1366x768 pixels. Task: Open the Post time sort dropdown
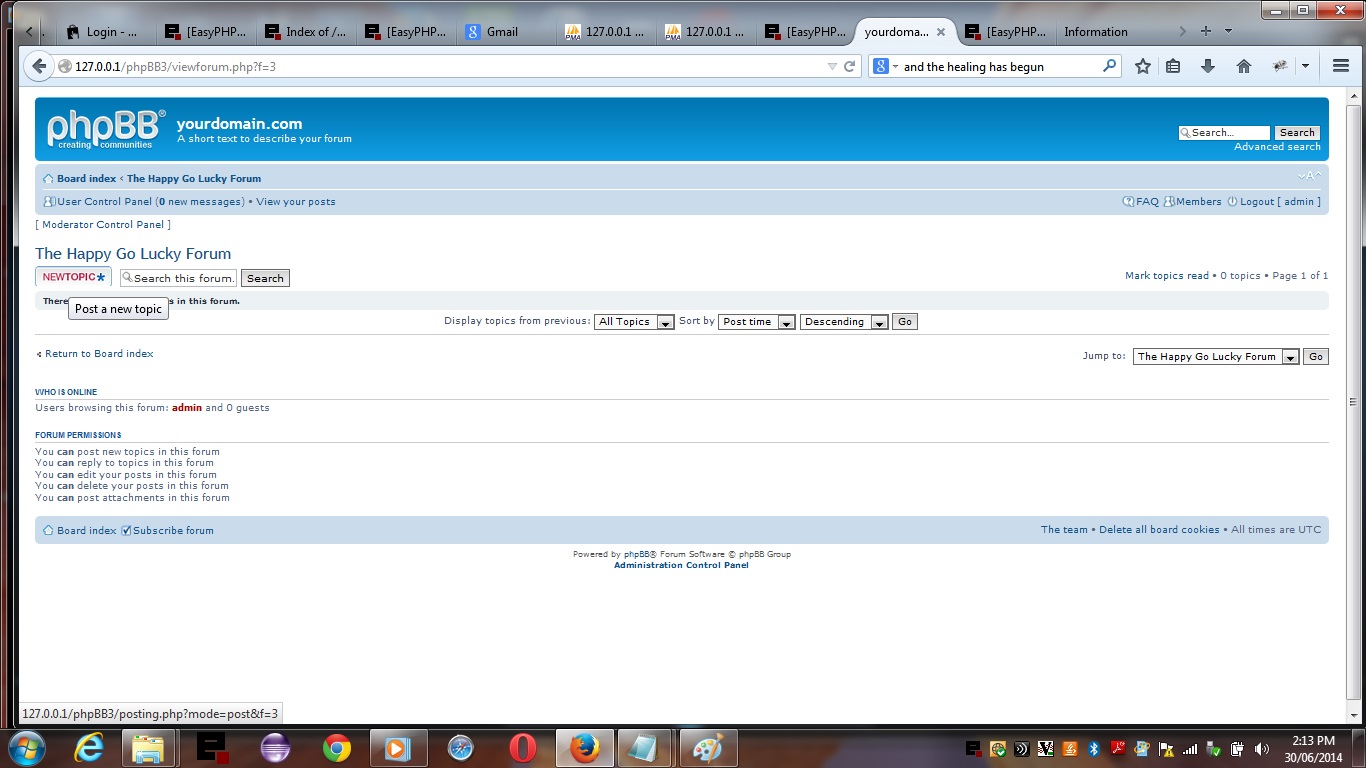point(756,322)
